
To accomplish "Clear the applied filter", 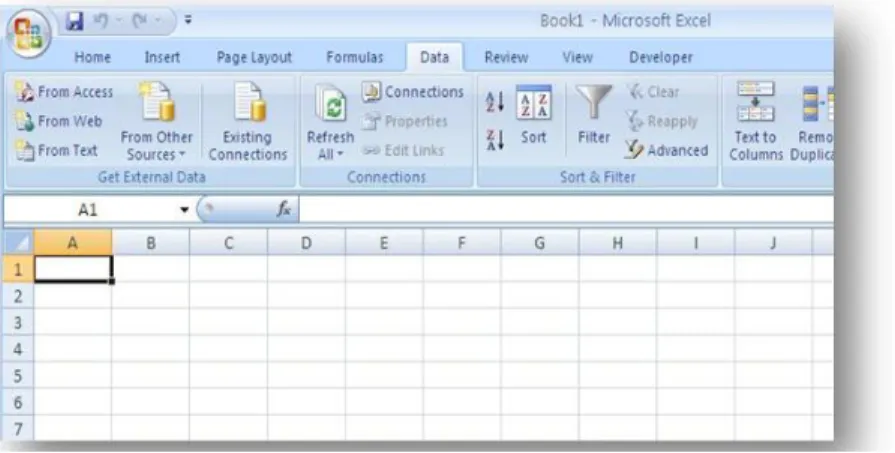I will [652, 92].
